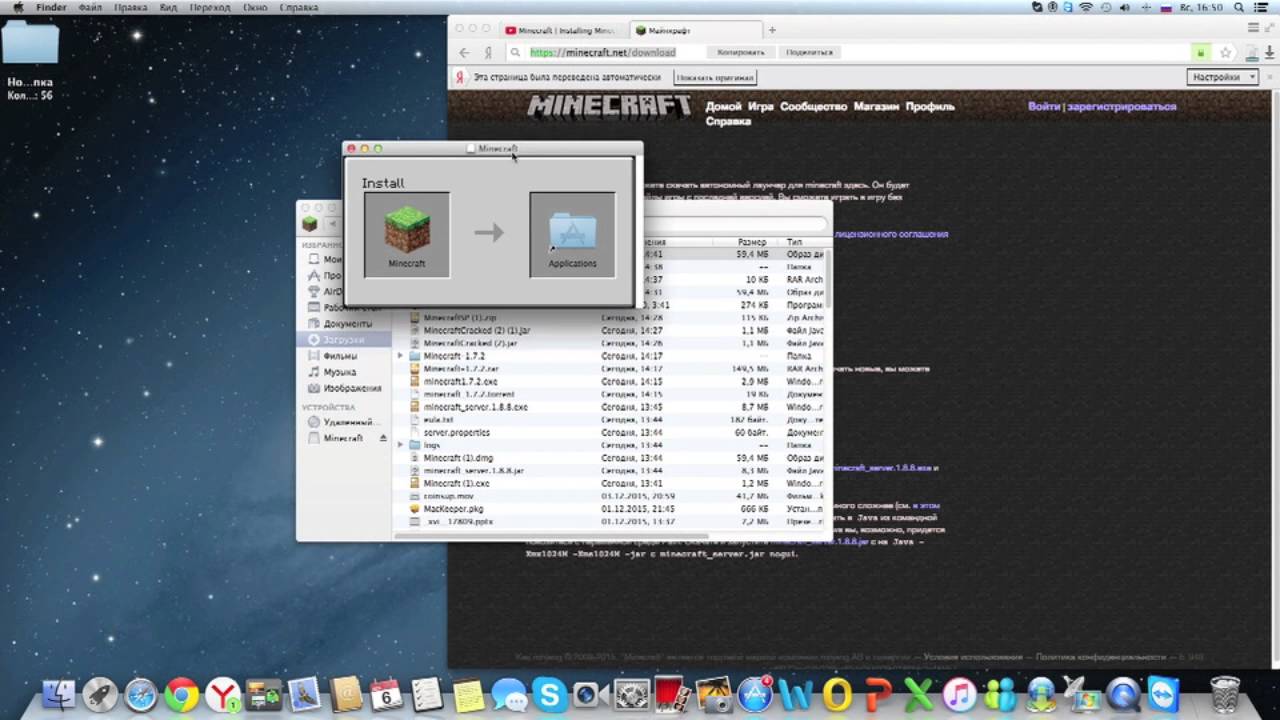This screenshot has height=720, width=1280.
Task: Open Launchpad rocket icon in Dock
Action: tap(100, 693)
